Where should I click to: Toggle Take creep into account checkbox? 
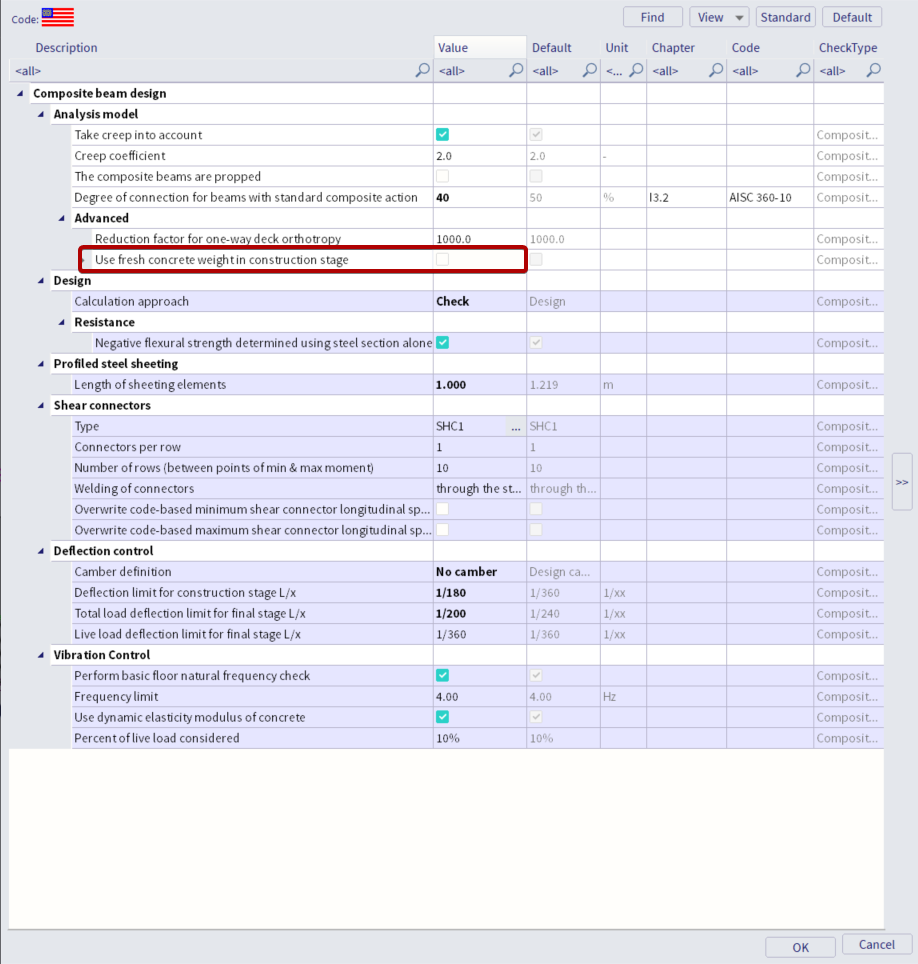tap(442, 135)
